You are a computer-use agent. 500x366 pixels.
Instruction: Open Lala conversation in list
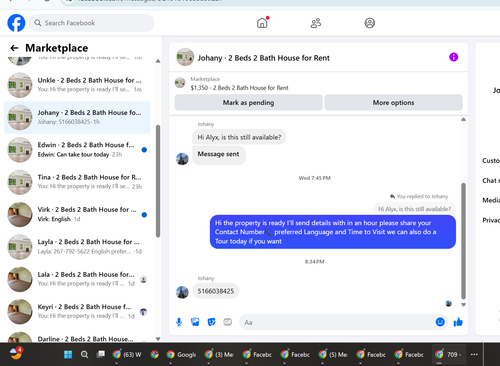[77, 279]
